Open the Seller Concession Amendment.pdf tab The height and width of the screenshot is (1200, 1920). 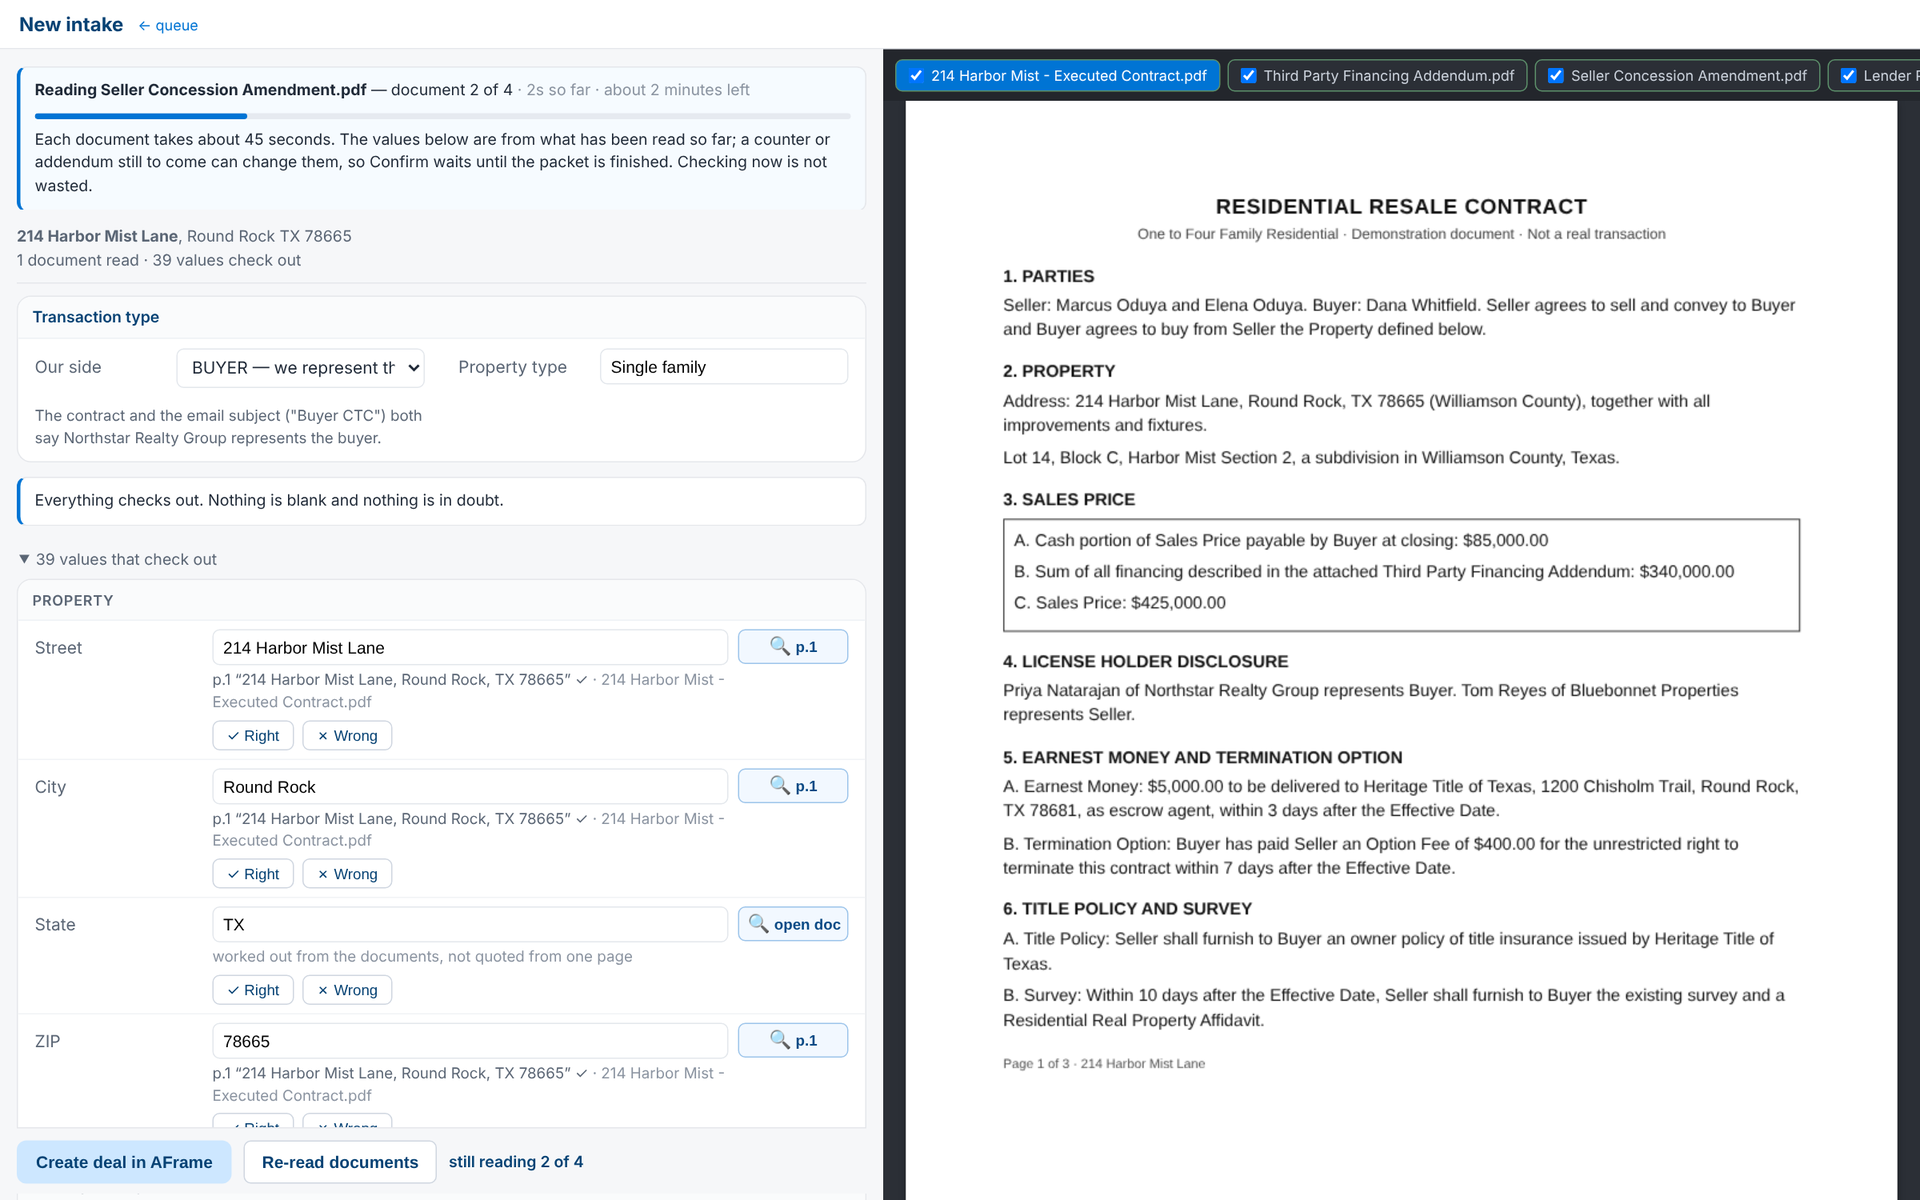1677,76
